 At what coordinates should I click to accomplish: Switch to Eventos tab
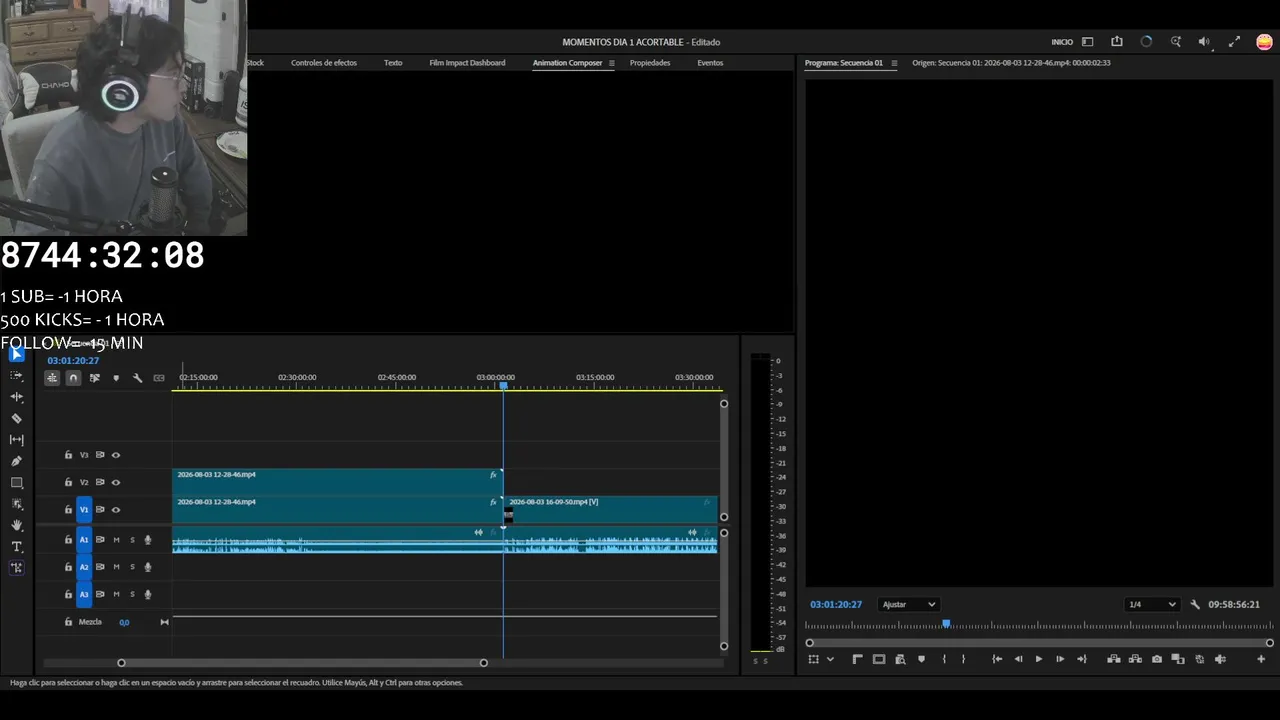(710, 63)
